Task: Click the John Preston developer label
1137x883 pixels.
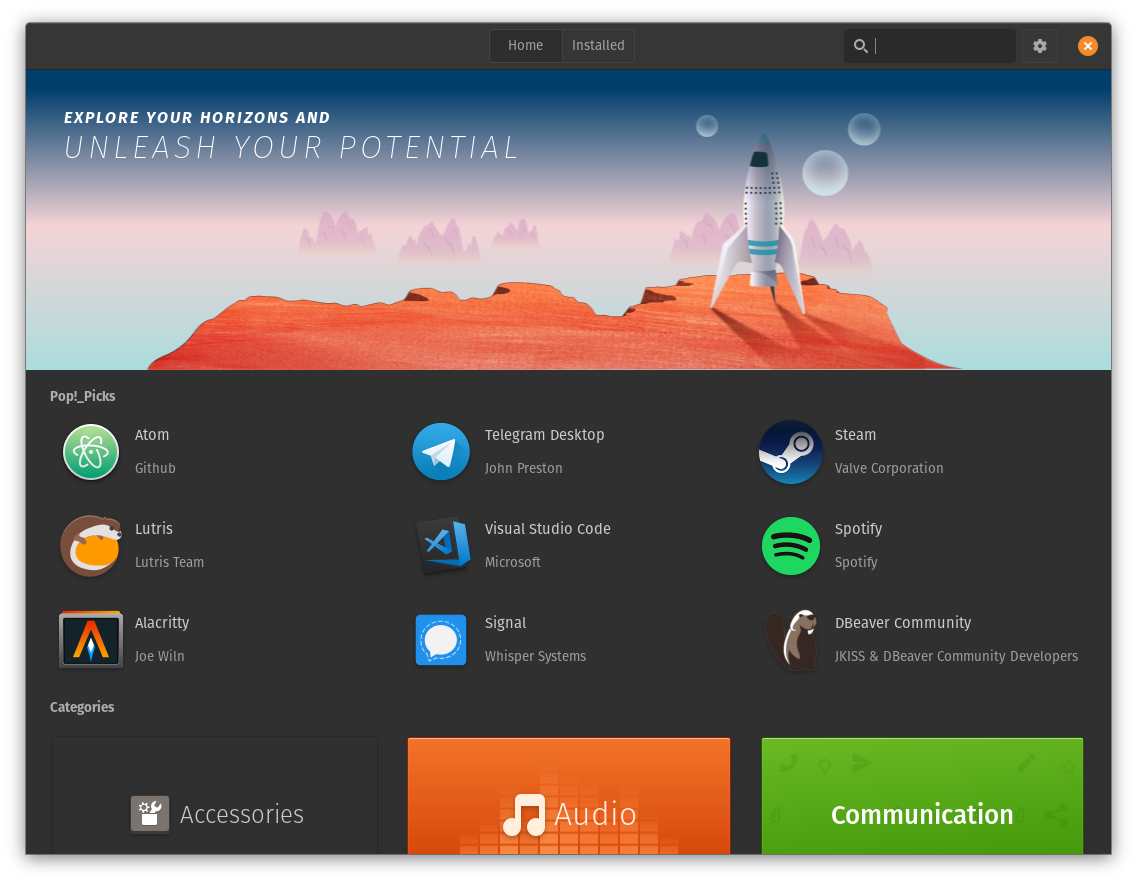Action: coord(524,468)
